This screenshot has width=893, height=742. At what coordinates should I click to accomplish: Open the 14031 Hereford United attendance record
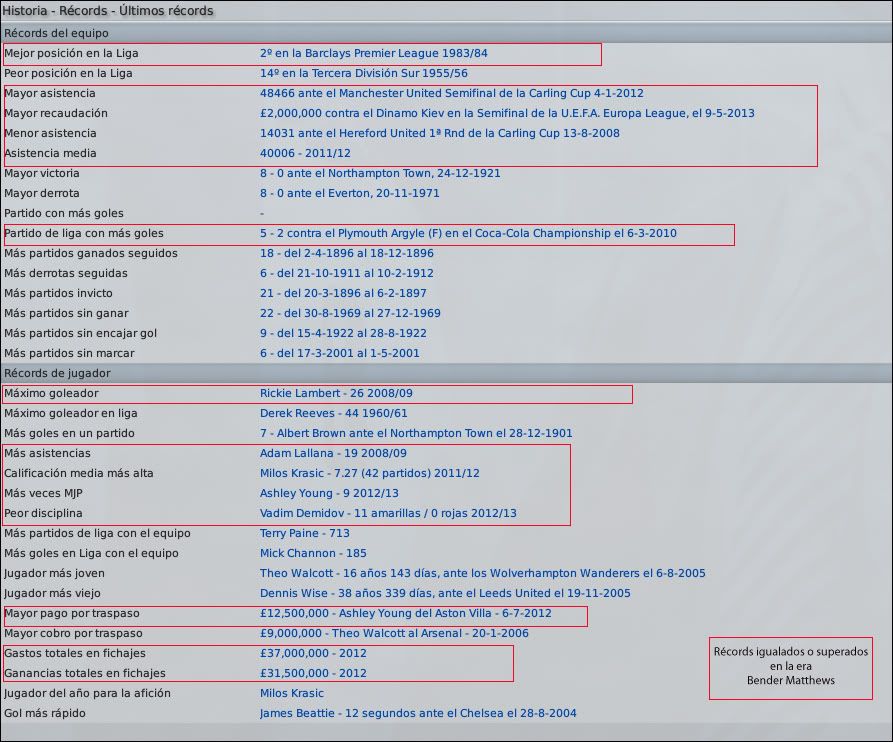(440, 133)
